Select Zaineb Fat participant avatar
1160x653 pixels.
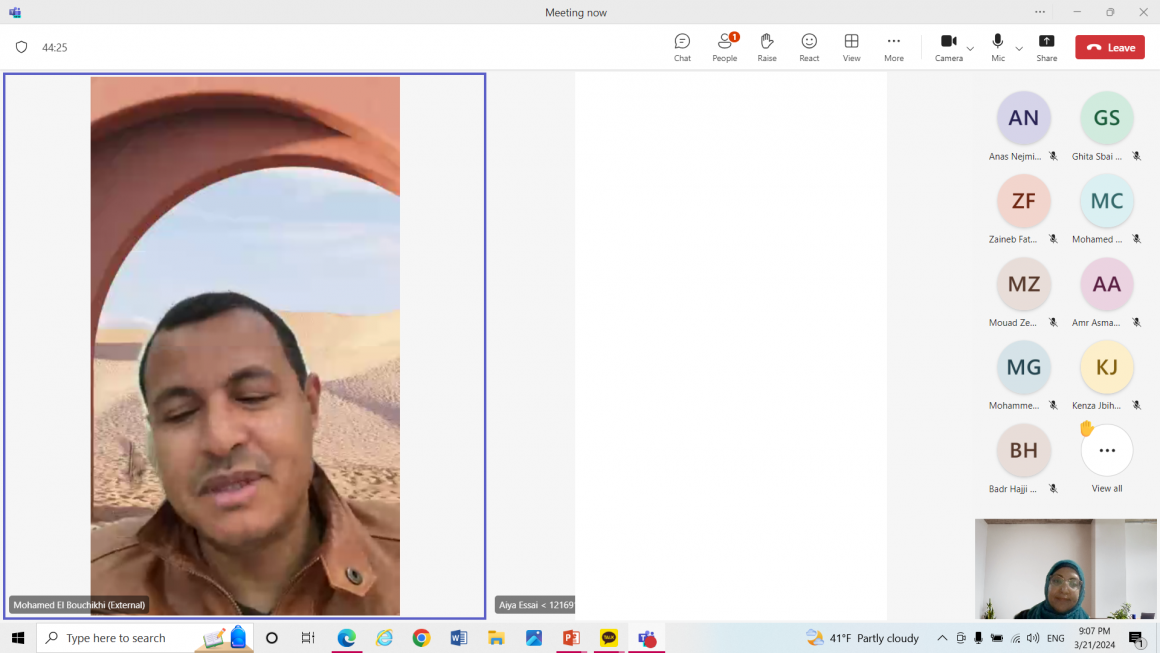pos(1023,200)
